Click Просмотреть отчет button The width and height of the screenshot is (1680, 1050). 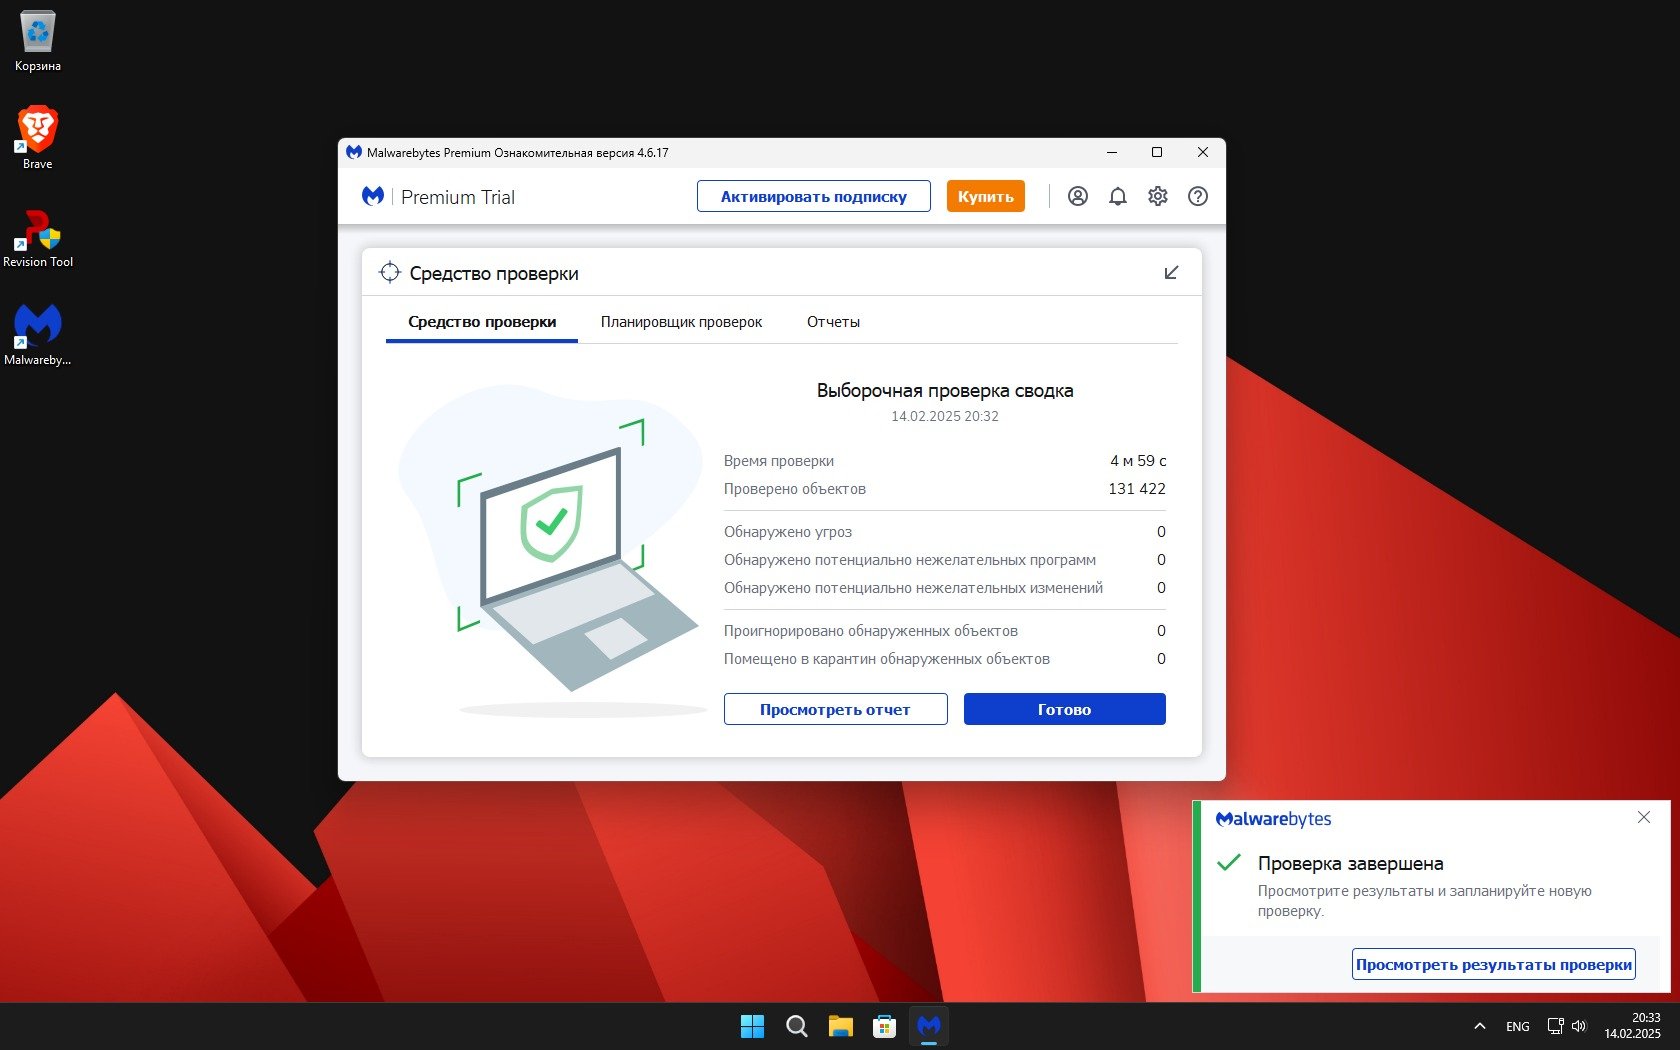click(x=835, y=709)
